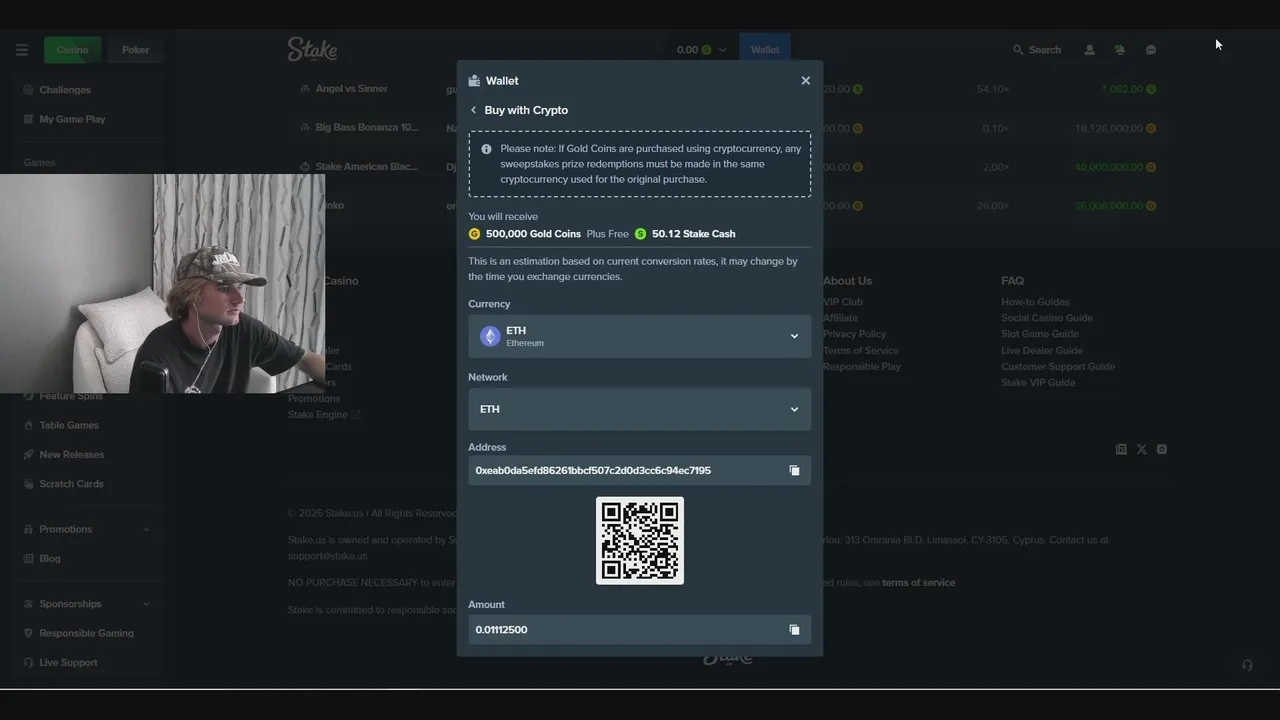Open the footer Terms of Service link
This screenshot has width=1280, height=720.
click(860, 351)
